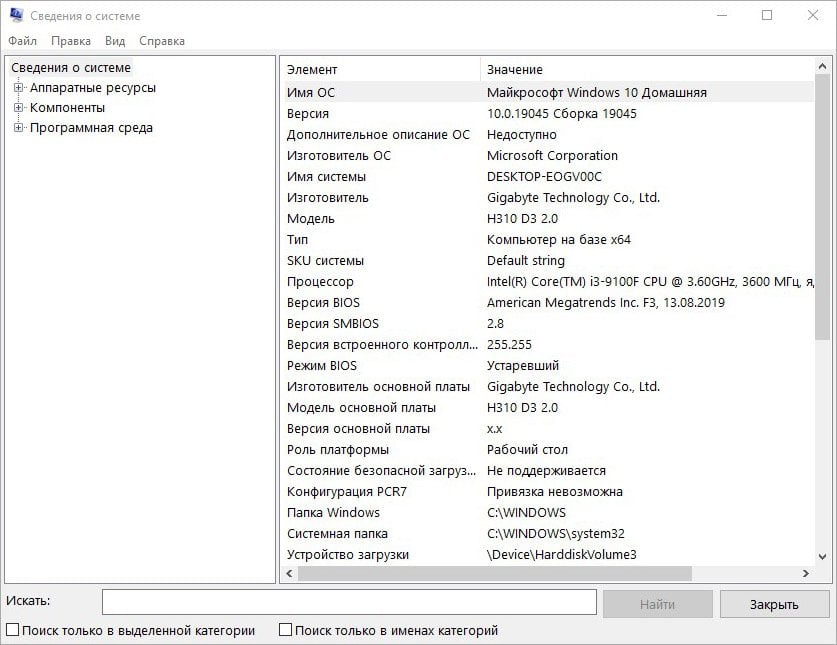Open the Вид menu
837x645 pixels.
(x=115, y=41)
